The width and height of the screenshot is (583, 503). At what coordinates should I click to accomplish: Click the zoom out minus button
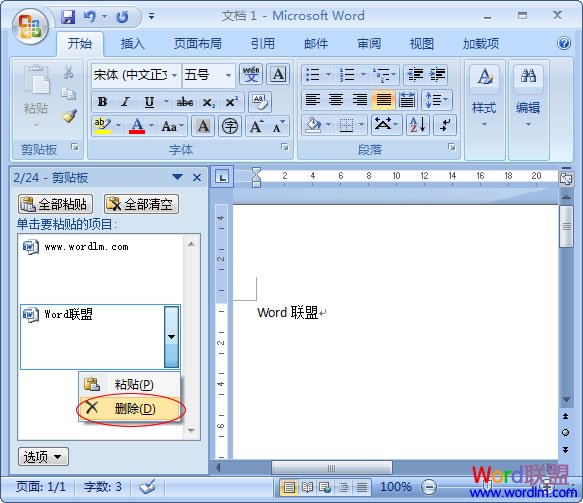pos(428,487)
